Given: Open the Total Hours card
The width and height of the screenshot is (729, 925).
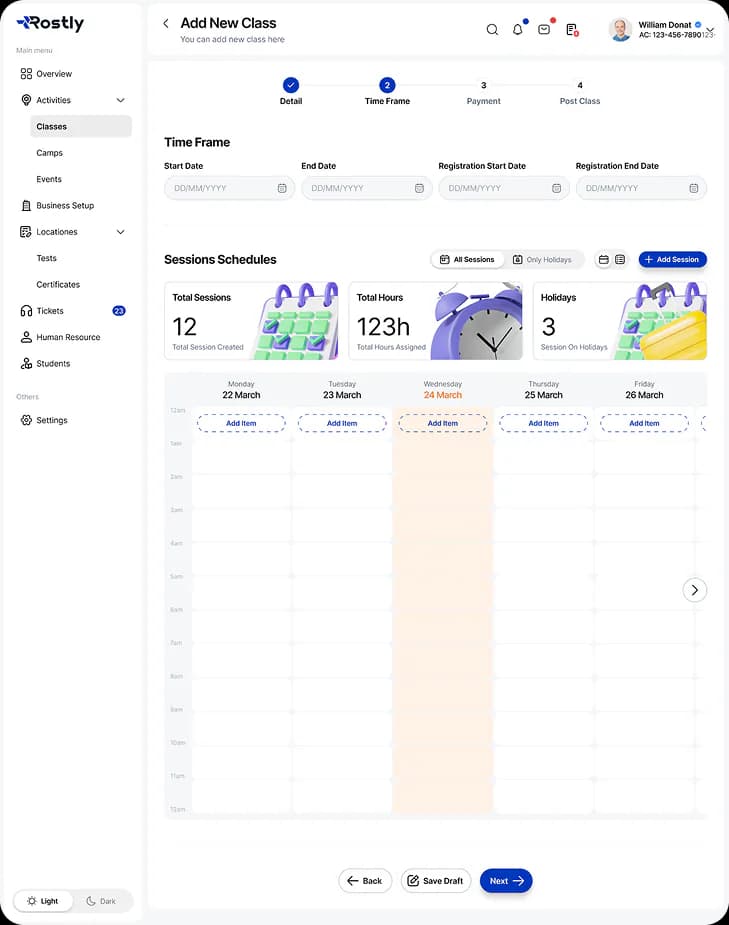Looking at the screenshot, I should tap(435, 320).
